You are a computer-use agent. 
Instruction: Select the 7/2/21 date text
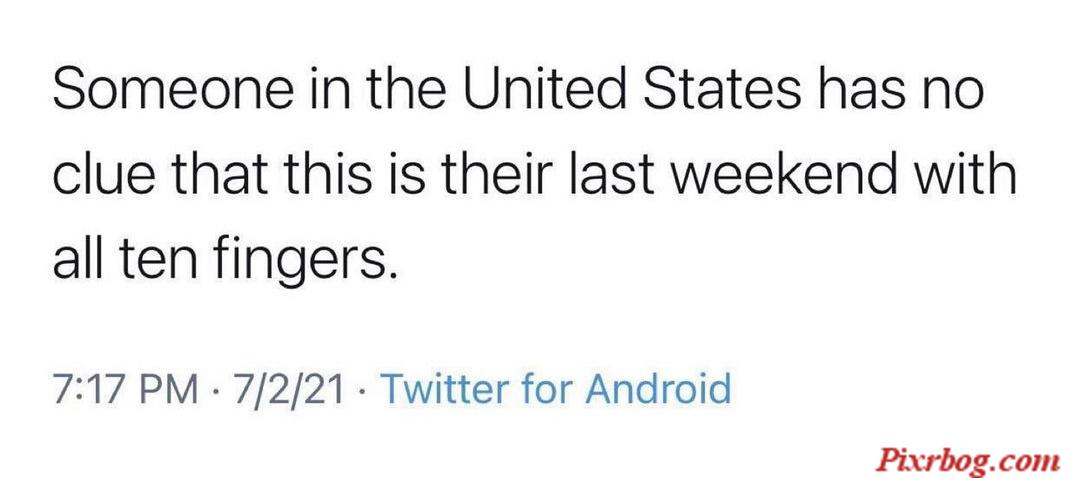click(289, 390)
